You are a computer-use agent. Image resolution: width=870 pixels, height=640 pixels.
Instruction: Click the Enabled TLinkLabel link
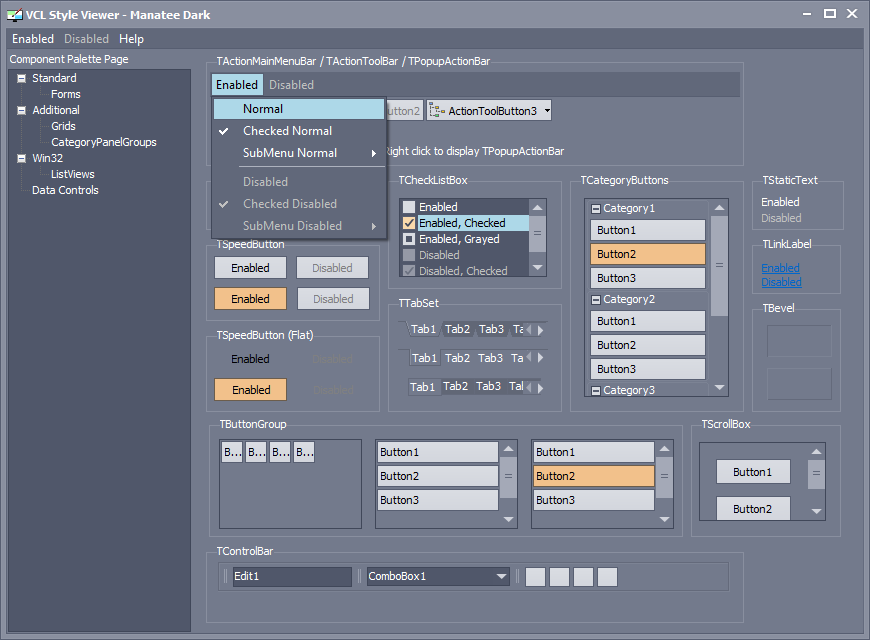point(780,268)
